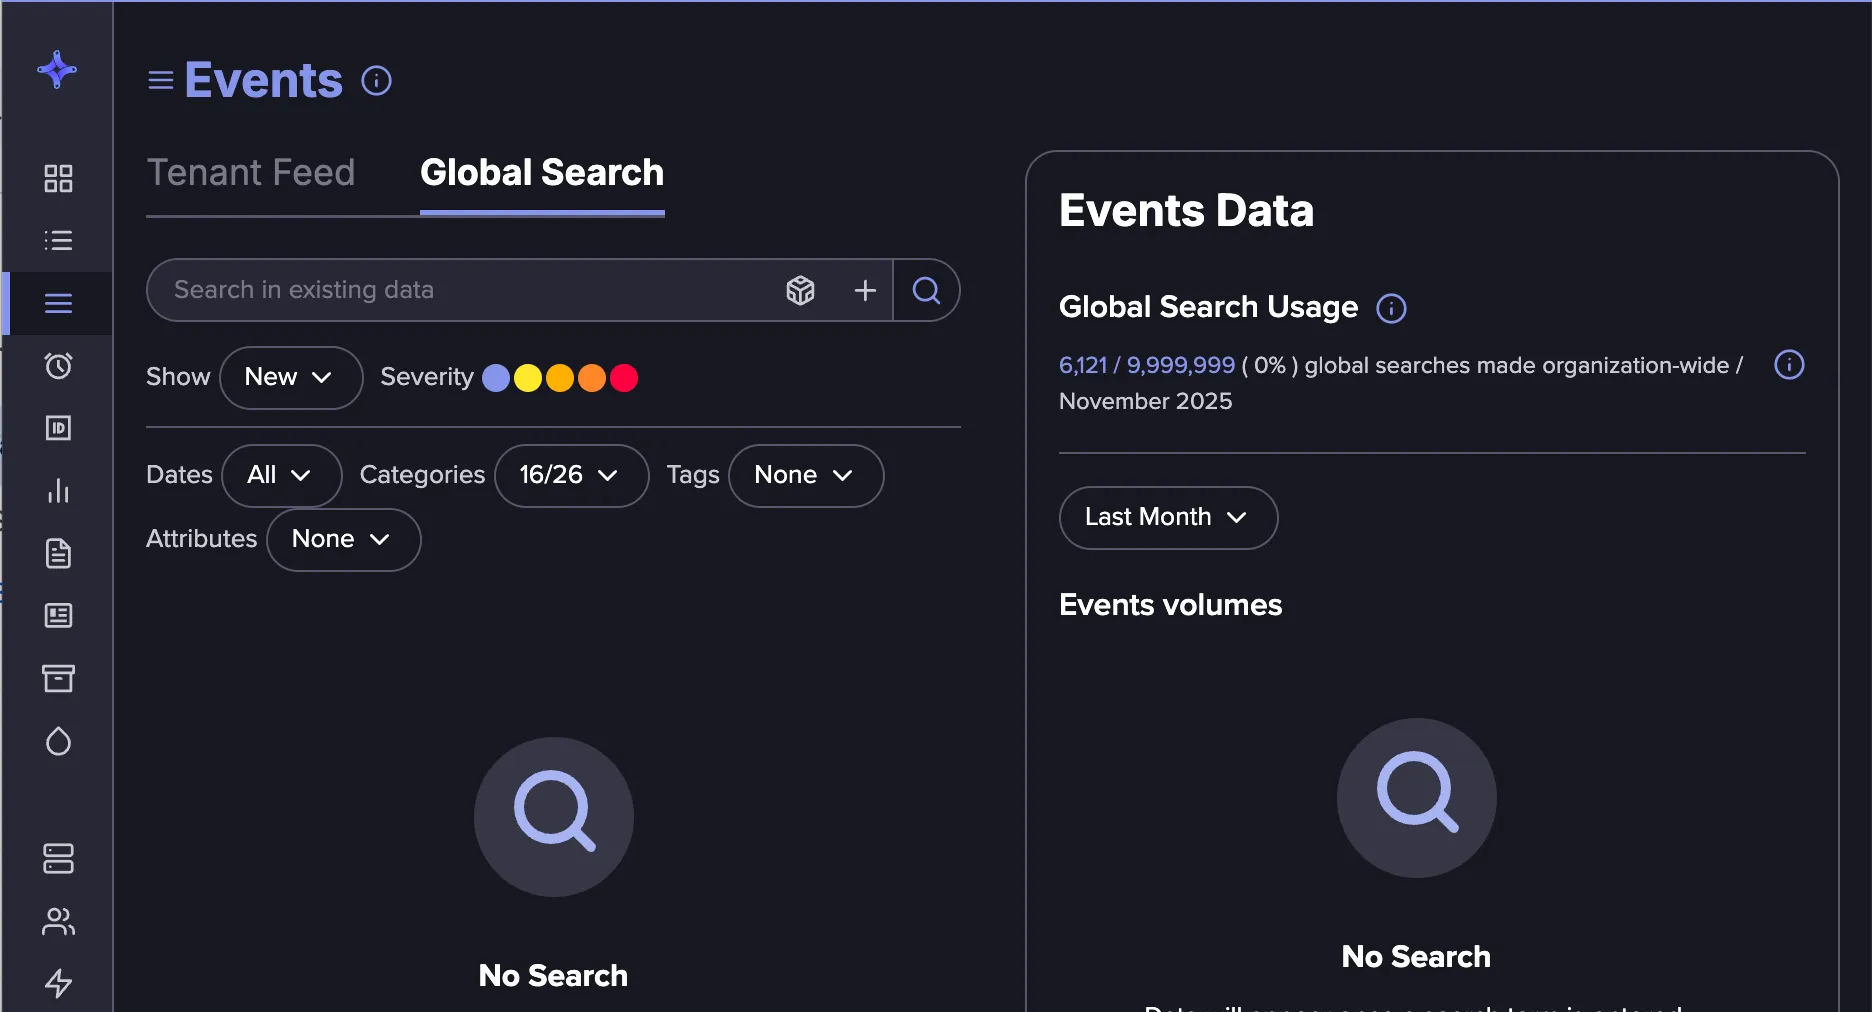Click the cube icon in the search bar
This screenshot has width=1872, height=1012.
tap(800, 290)
